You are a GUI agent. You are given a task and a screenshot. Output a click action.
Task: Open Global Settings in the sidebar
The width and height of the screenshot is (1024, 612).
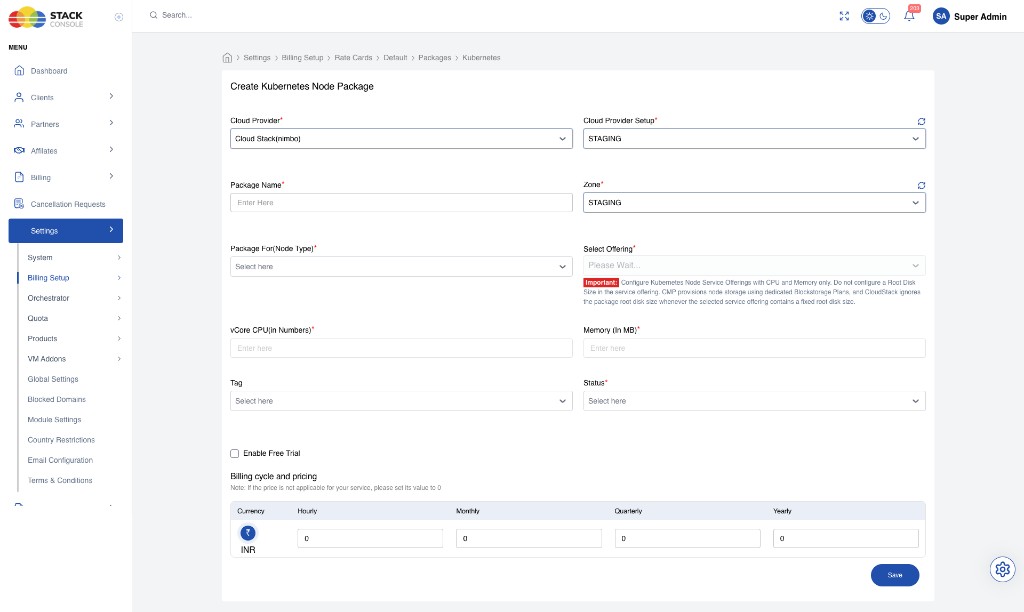coord(53,379)
